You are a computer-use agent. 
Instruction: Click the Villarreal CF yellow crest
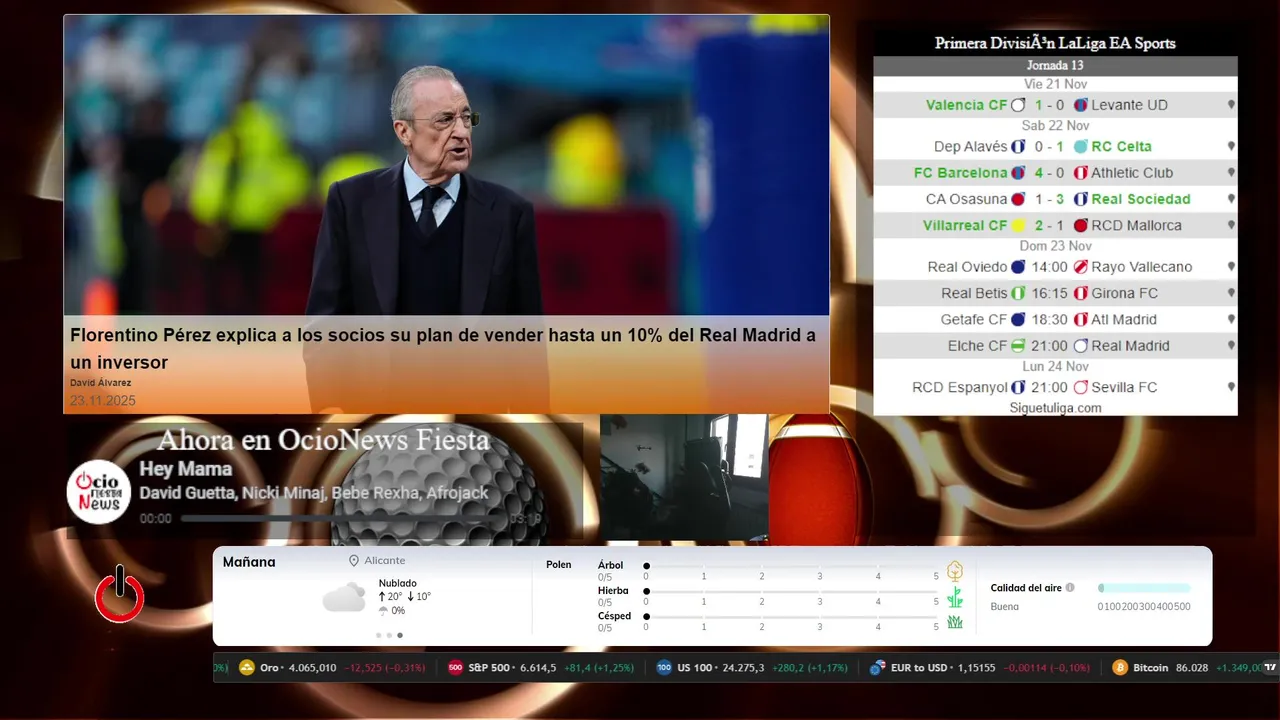click(1018, 226)
